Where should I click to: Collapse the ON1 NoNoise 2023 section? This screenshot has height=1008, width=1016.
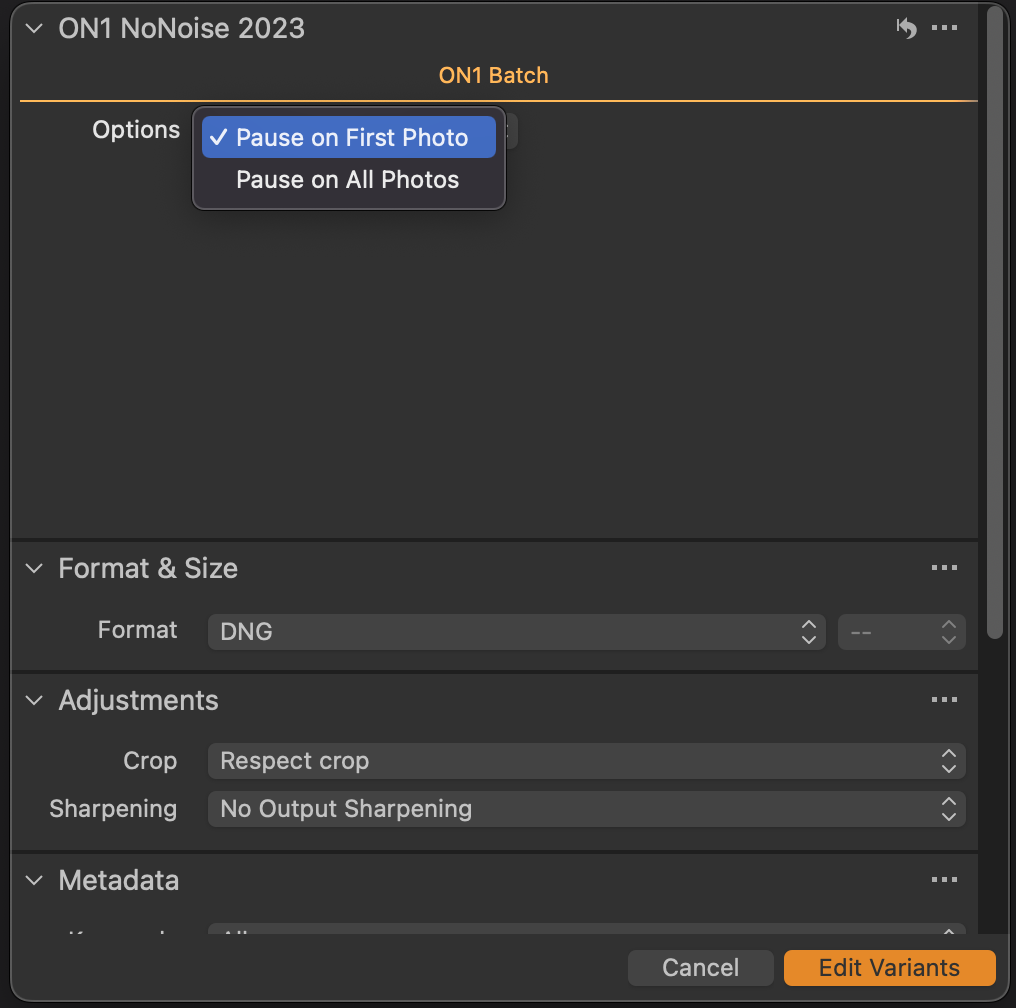tap(34, 29)
